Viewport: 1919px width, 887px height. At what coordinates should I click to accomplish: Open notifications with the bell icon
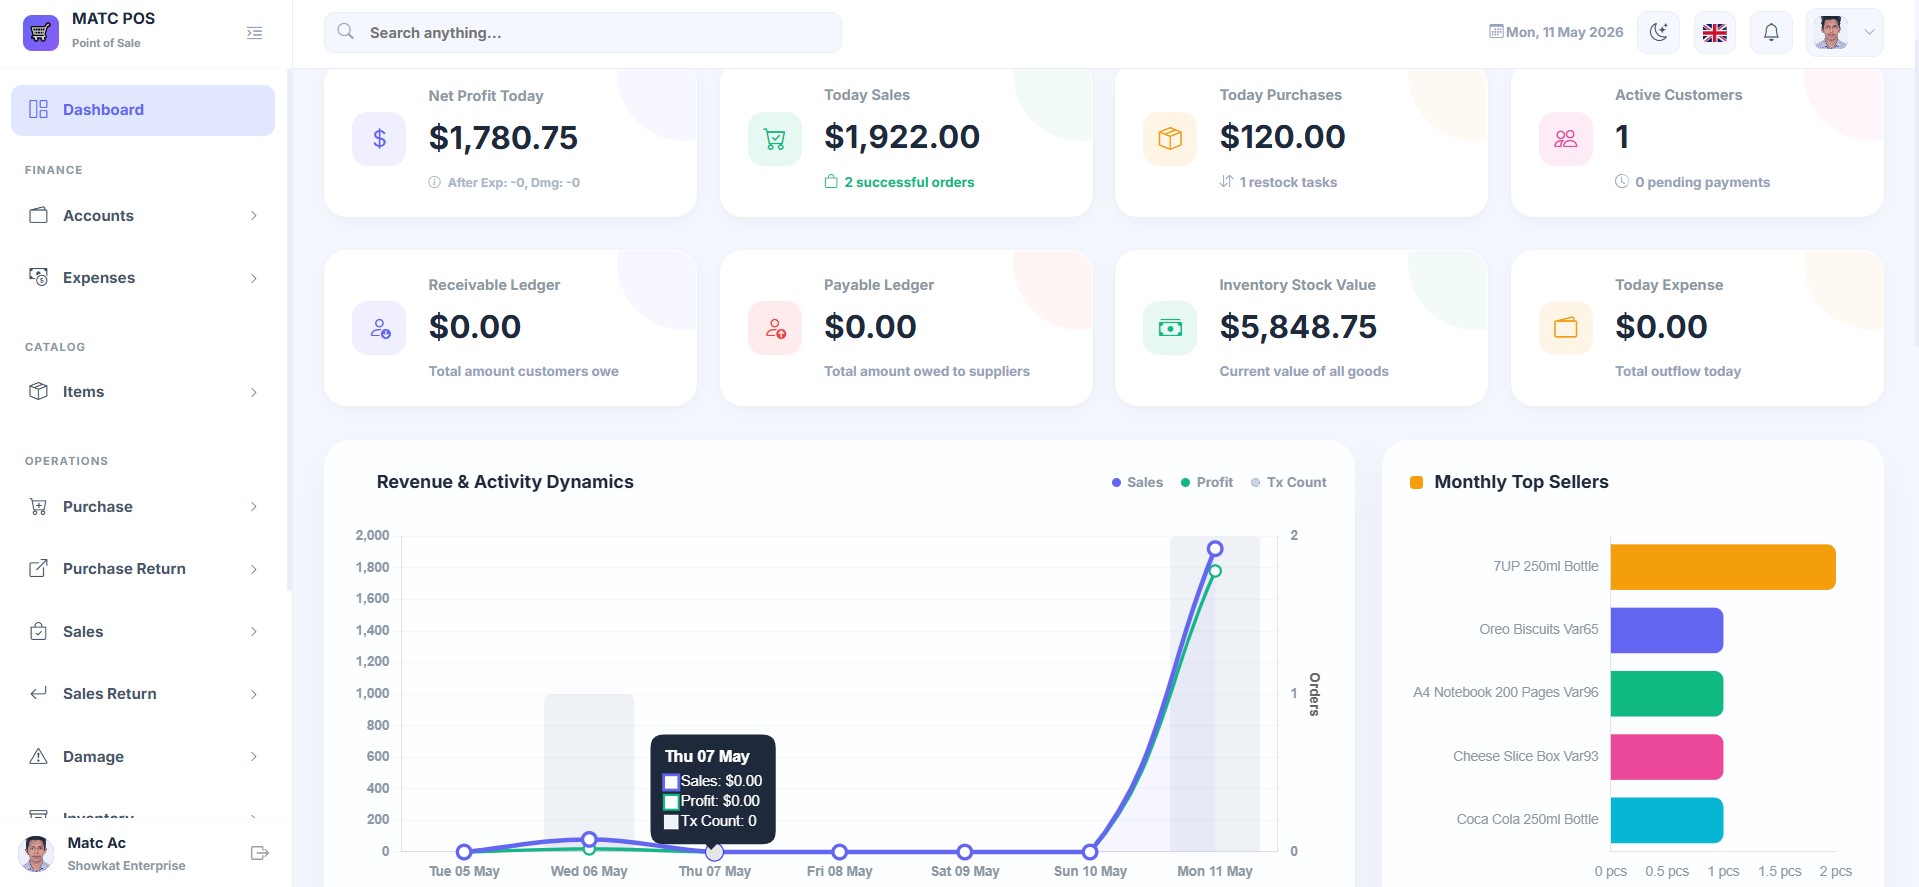tap(1771, 32)
